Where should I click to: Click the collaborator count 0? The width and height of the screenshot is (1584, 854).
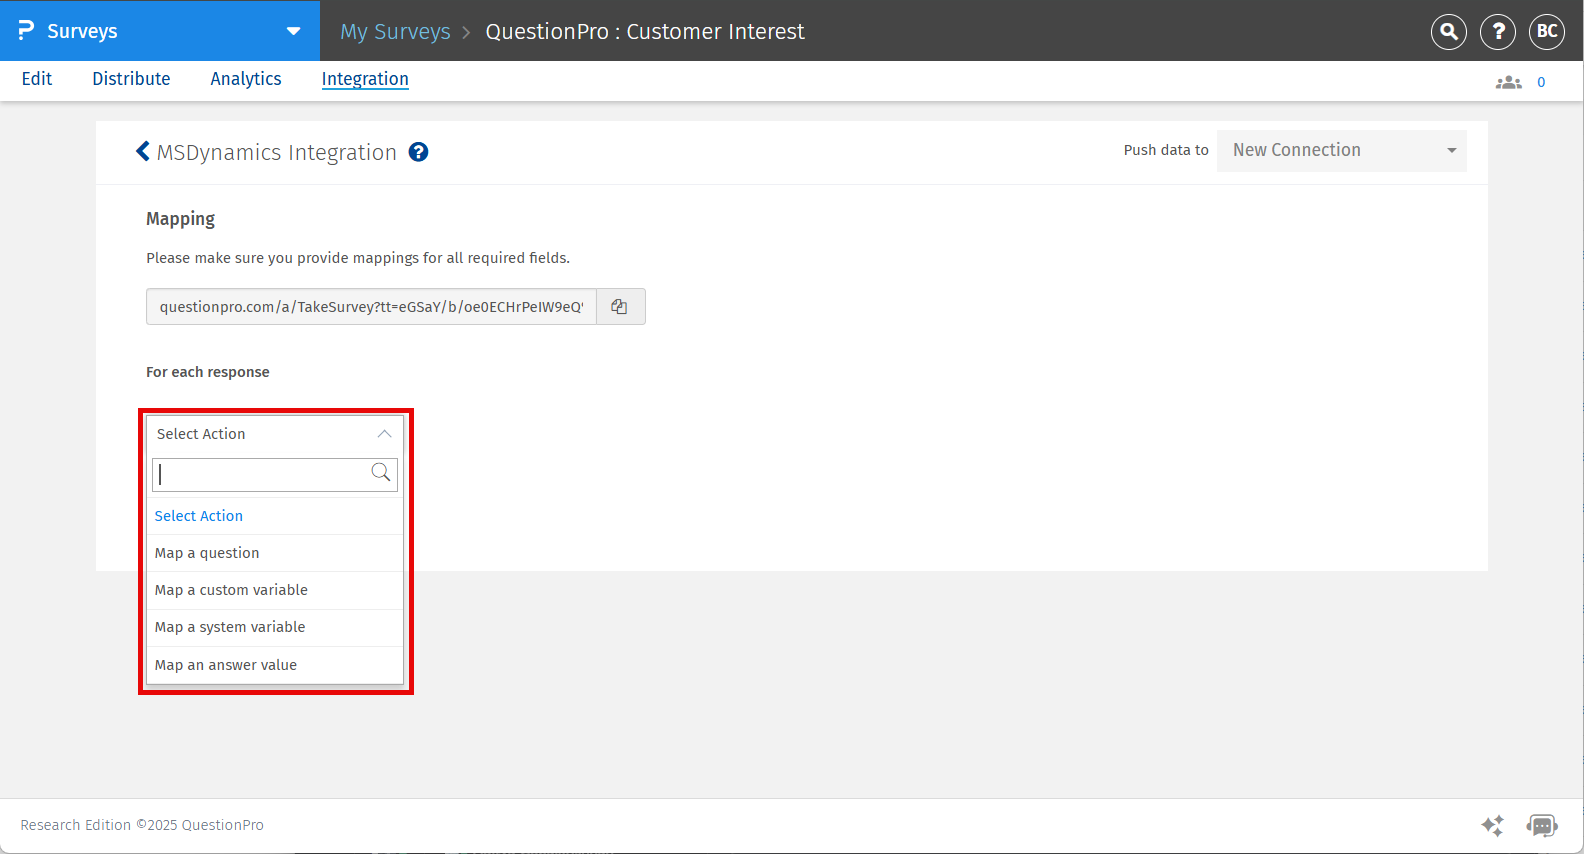(1541, 82)
